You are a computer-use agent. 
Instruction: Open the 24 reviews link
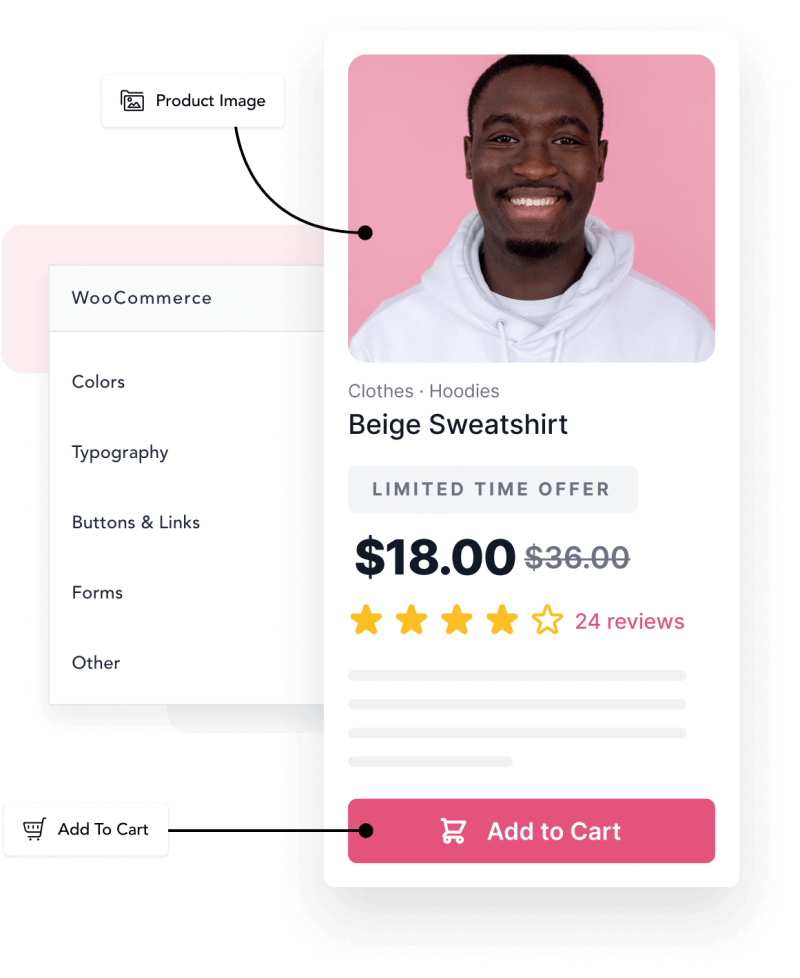coord(629,621)
